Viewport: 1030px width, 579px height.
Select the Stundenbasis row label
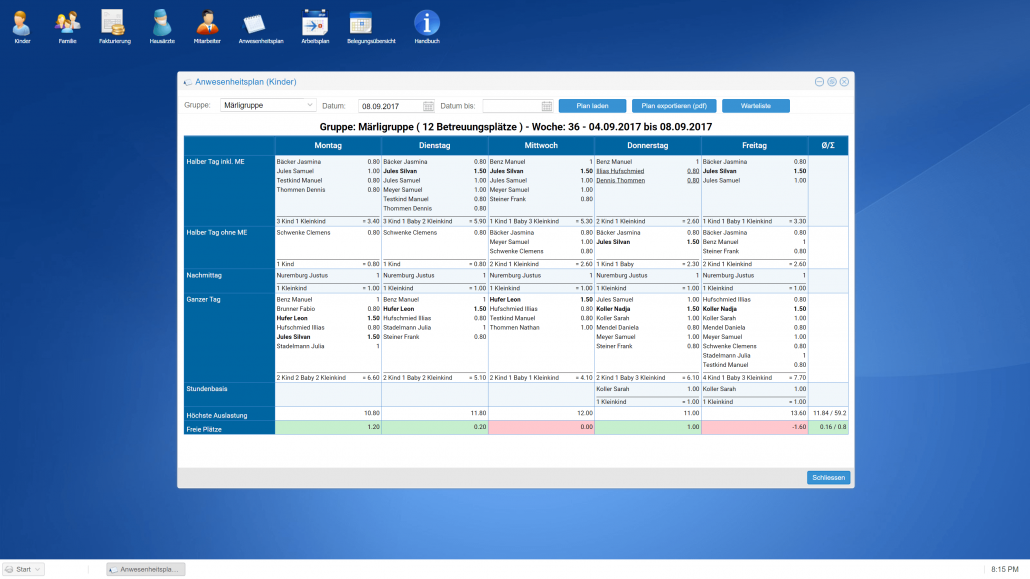207,389
